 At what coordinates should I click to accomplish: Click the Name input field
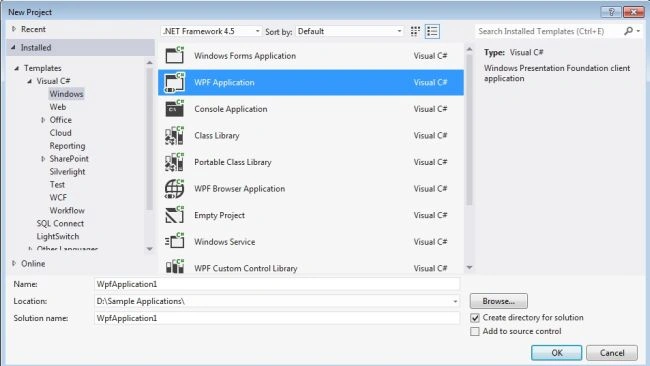[x=277, y=284]
